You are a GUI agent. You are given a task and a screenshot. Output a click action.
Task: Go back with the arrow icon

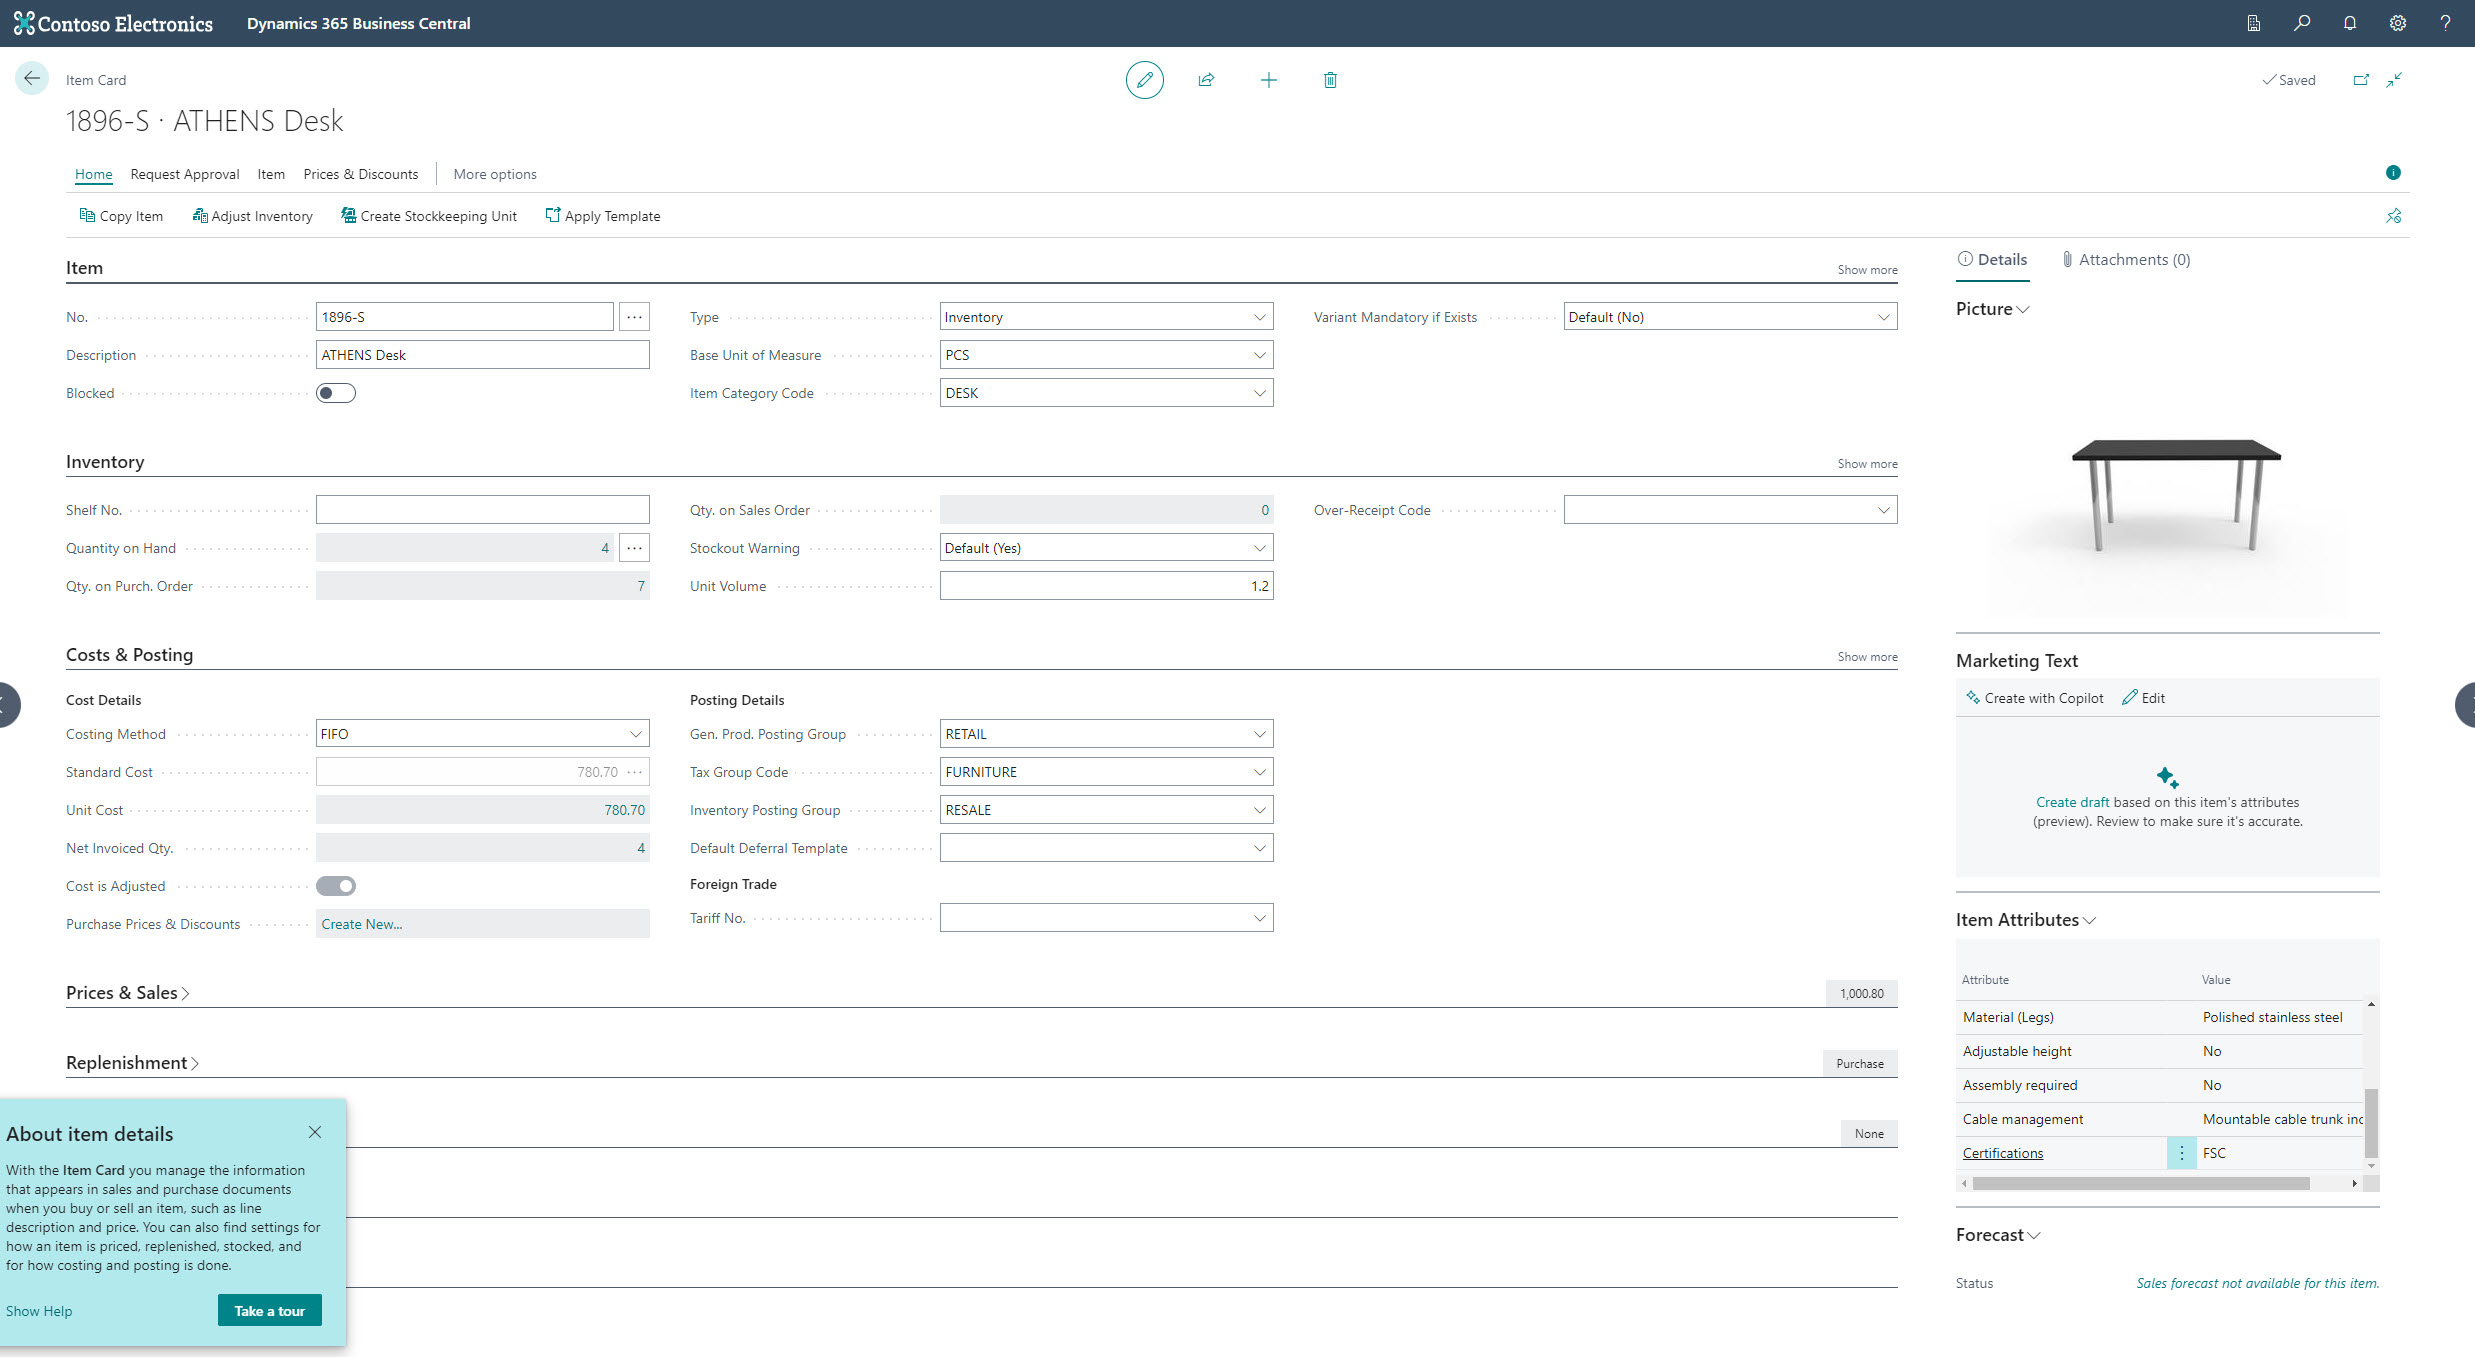click(x=32, y=78)
